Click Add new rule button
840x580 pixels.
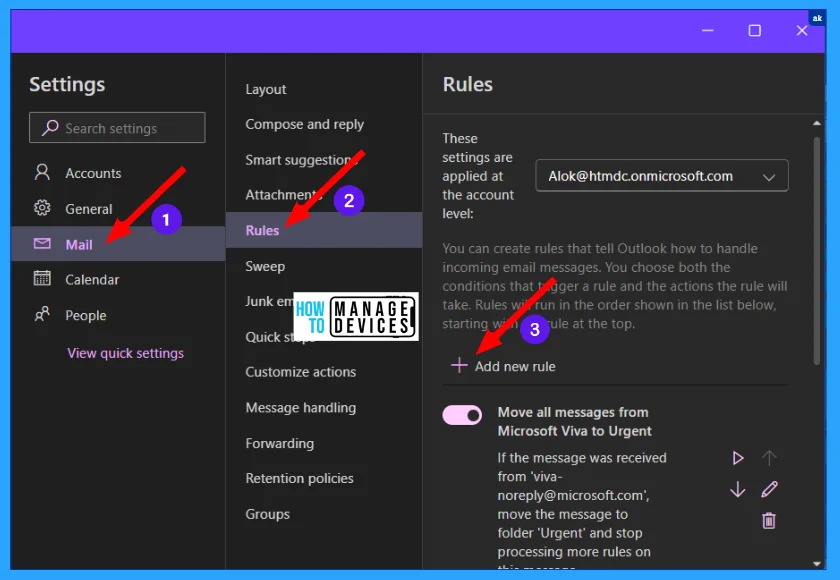pyautogui.click(x=503, y=366)
